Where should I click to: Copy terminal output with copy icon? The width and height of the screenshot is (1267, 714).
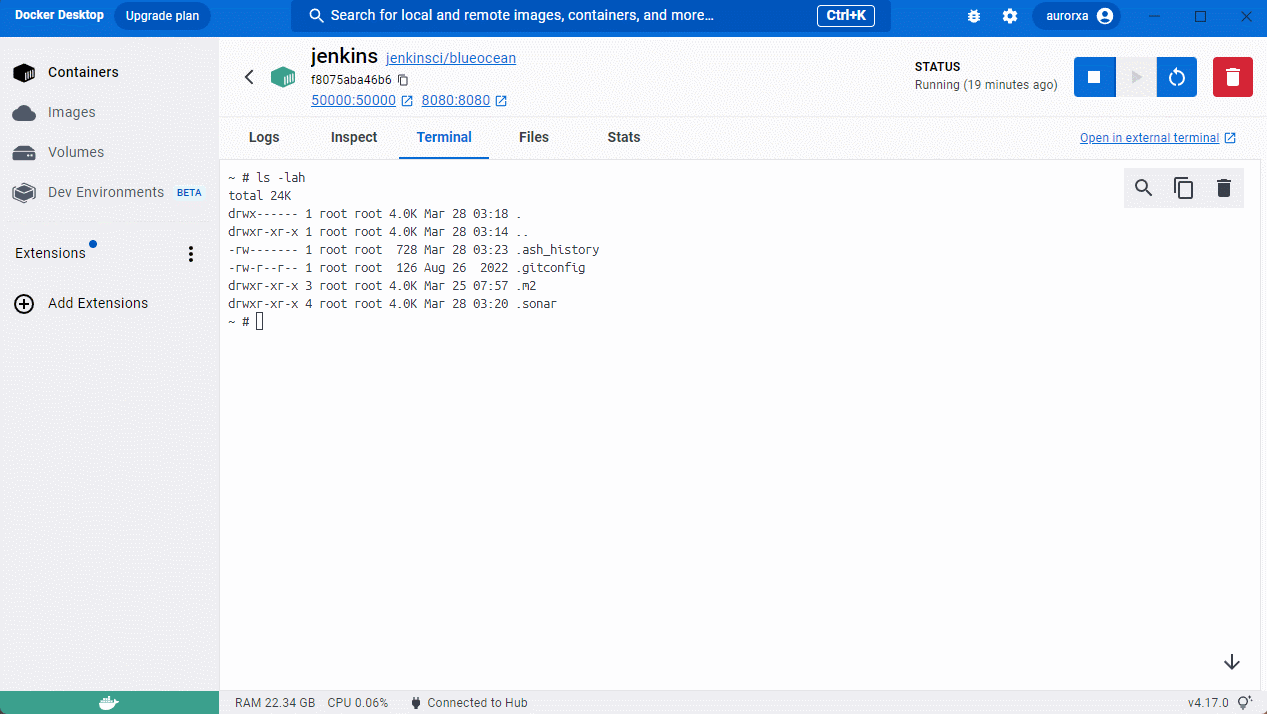pos(1184,188)
